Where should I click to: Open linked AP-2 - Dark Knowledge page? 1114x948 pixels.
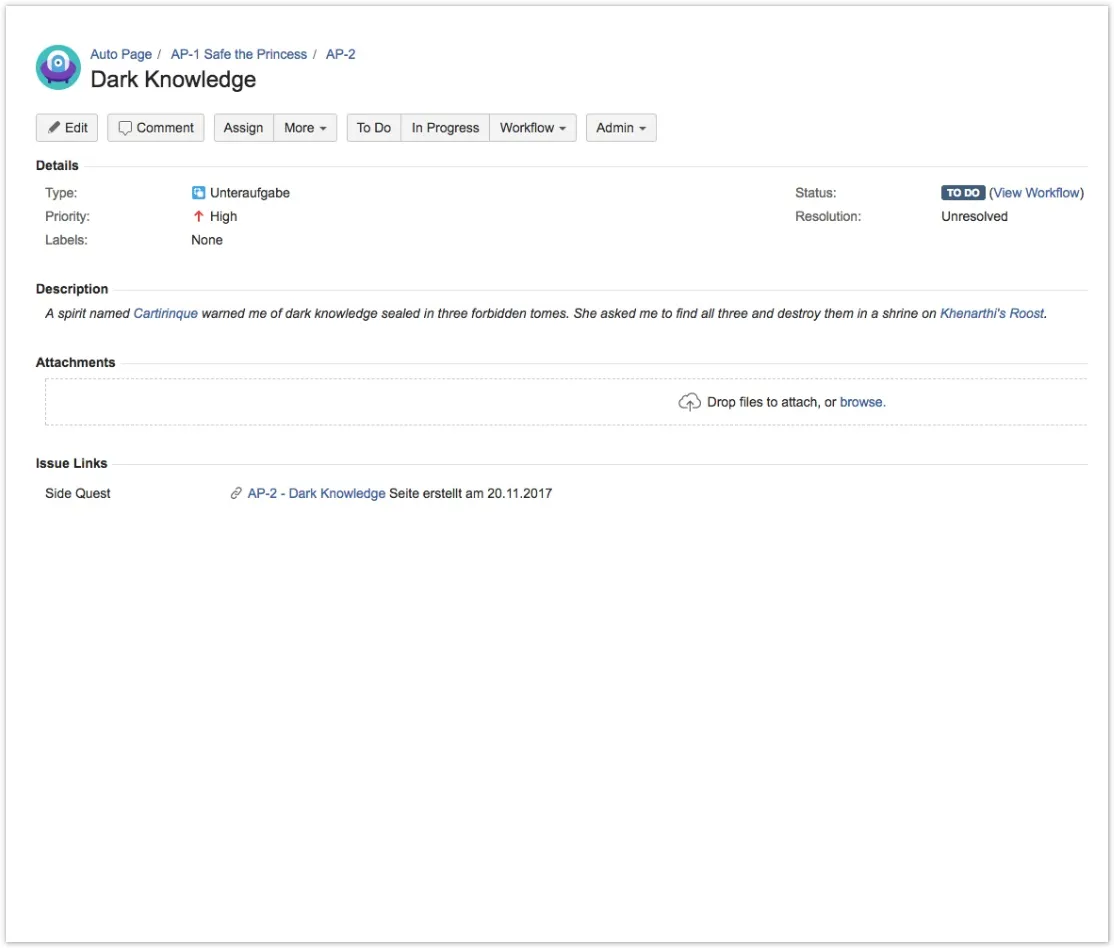tap(316, 493)
